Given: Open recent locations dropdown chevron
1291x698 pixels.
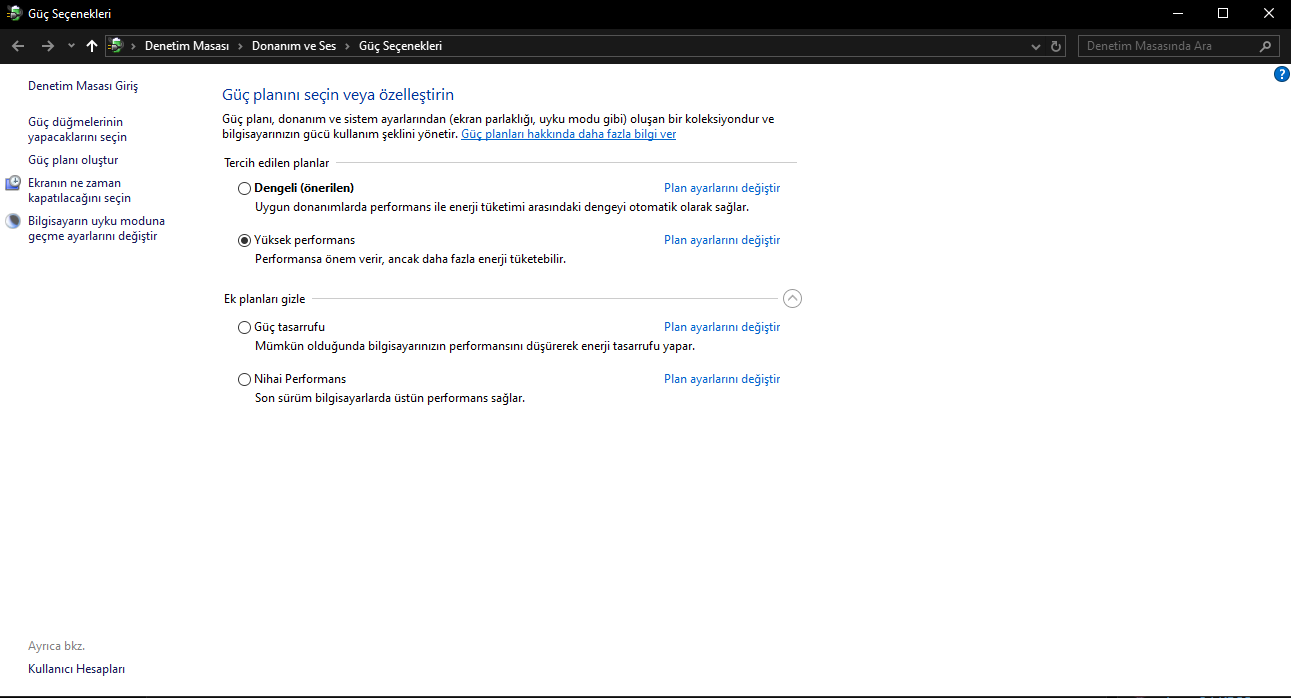Looking at the screenshot, I should (x=71, y=46).
